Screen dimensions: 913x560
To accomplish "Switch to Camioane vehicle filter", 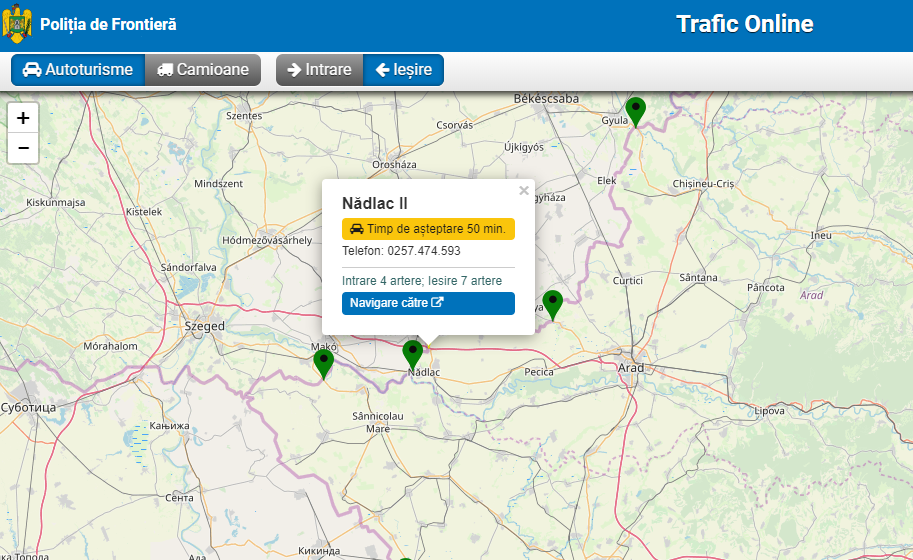I will (x=203, y=70).
